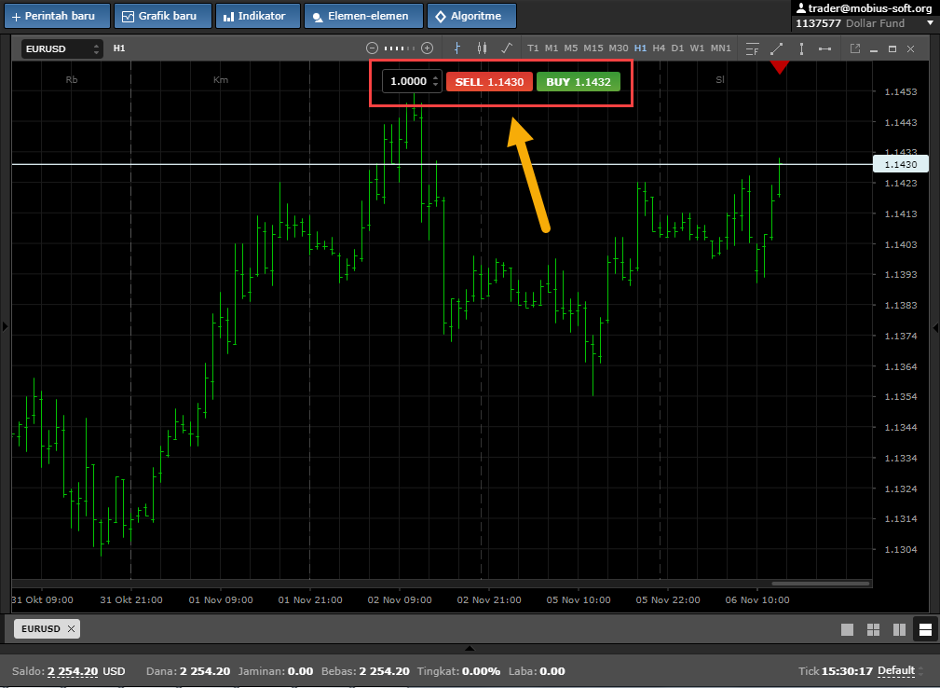
Task: Select the trend line drawing tool
Action: pos(777,49)
